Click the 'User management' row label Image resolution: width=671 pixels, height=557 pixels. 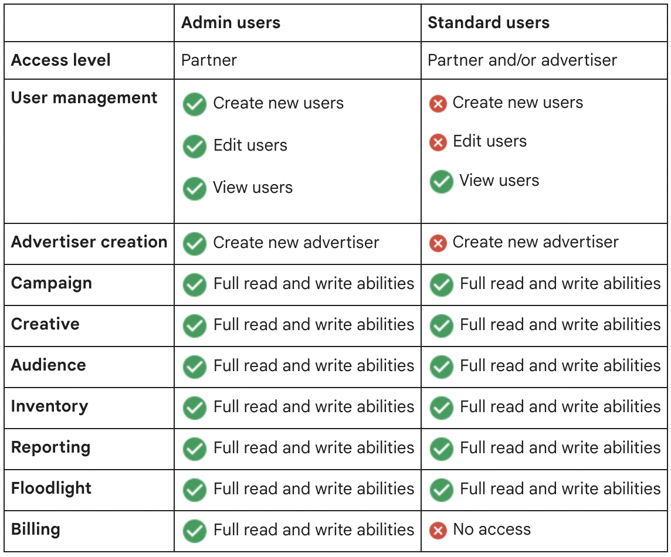click(84, 98)
